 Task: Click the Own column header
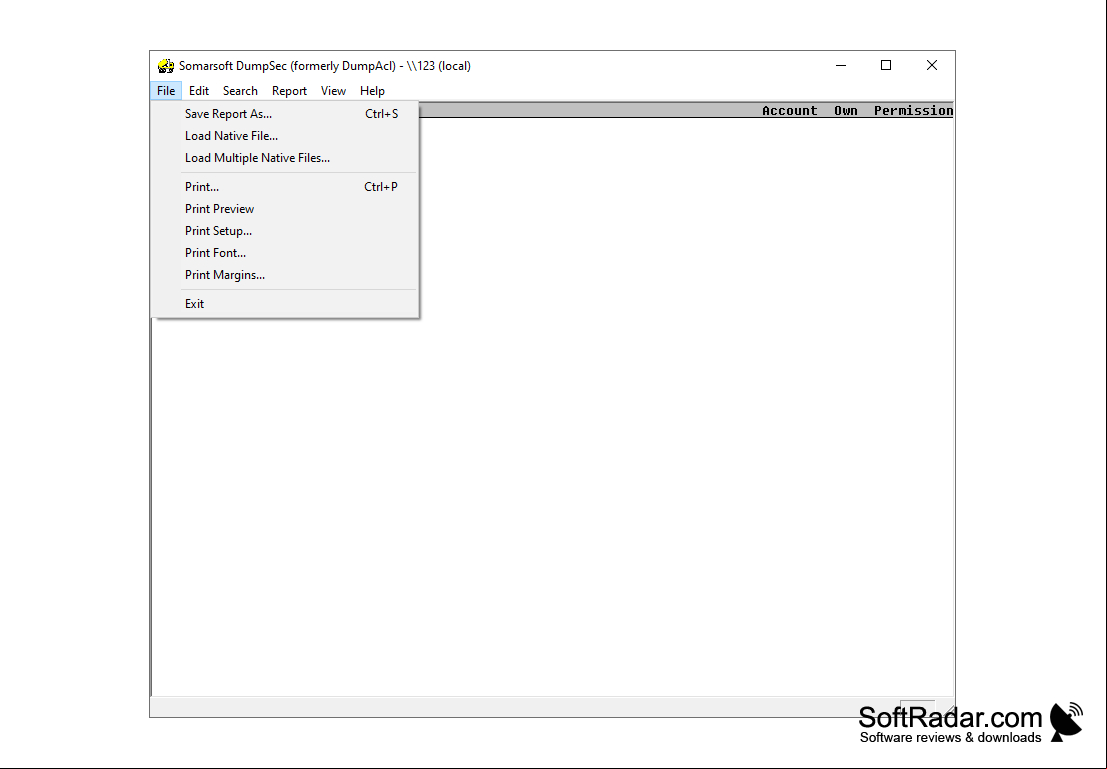pos(846,110)
